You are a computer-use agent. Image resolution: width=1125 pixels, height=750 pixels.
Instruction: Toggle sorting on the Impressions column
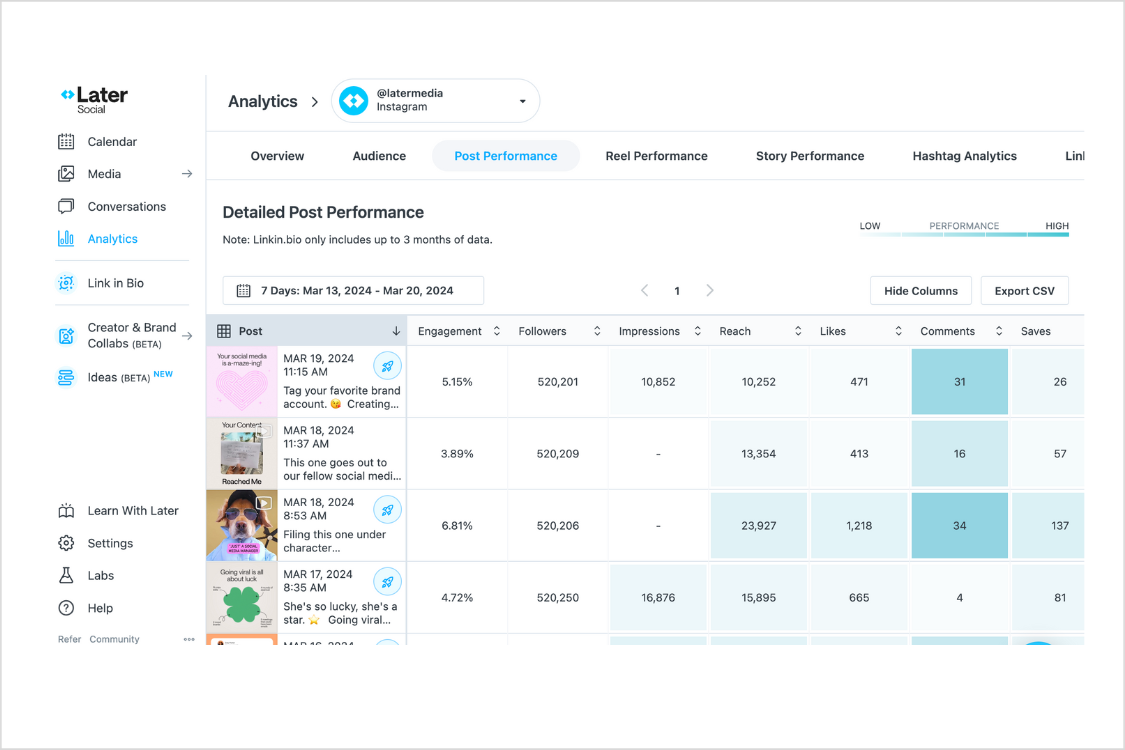pyautogui.click(x=698, y=330)
